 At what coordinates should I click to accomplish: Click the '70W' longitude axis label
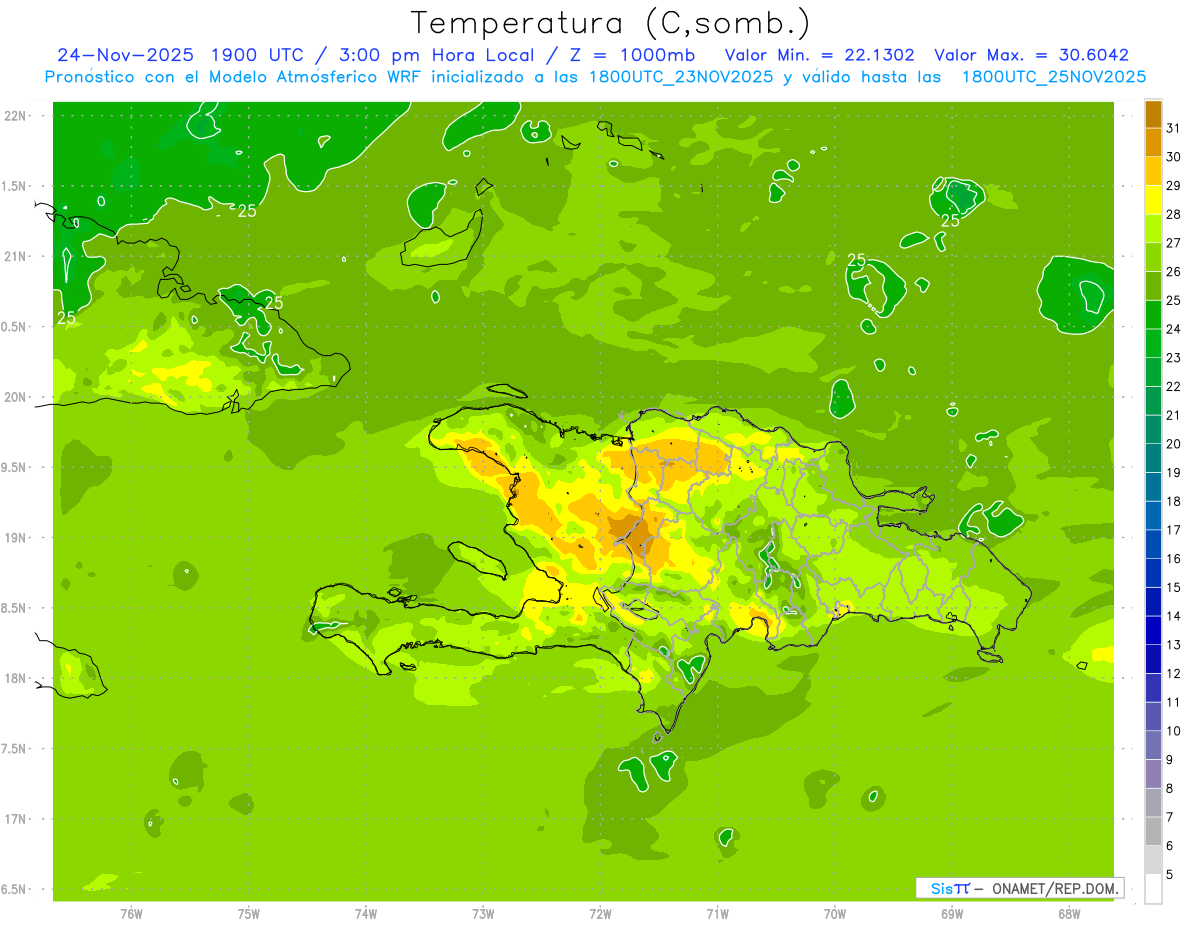click(x=835, y=914)
